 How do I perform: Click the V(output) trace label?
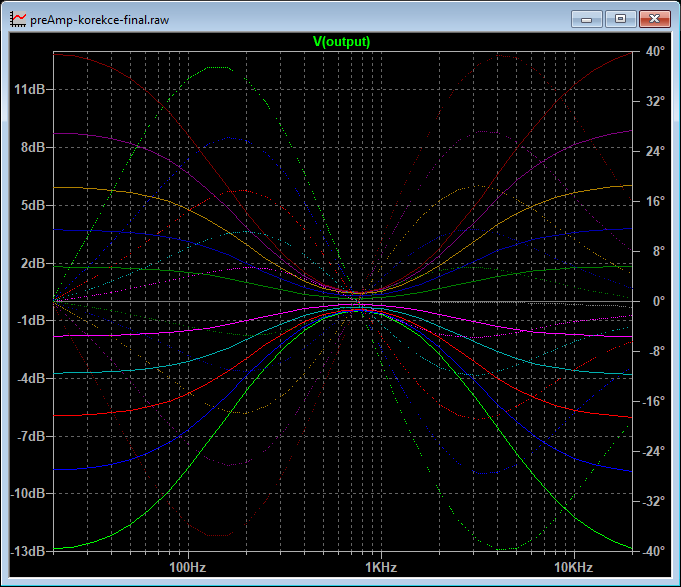pos(341,42)
